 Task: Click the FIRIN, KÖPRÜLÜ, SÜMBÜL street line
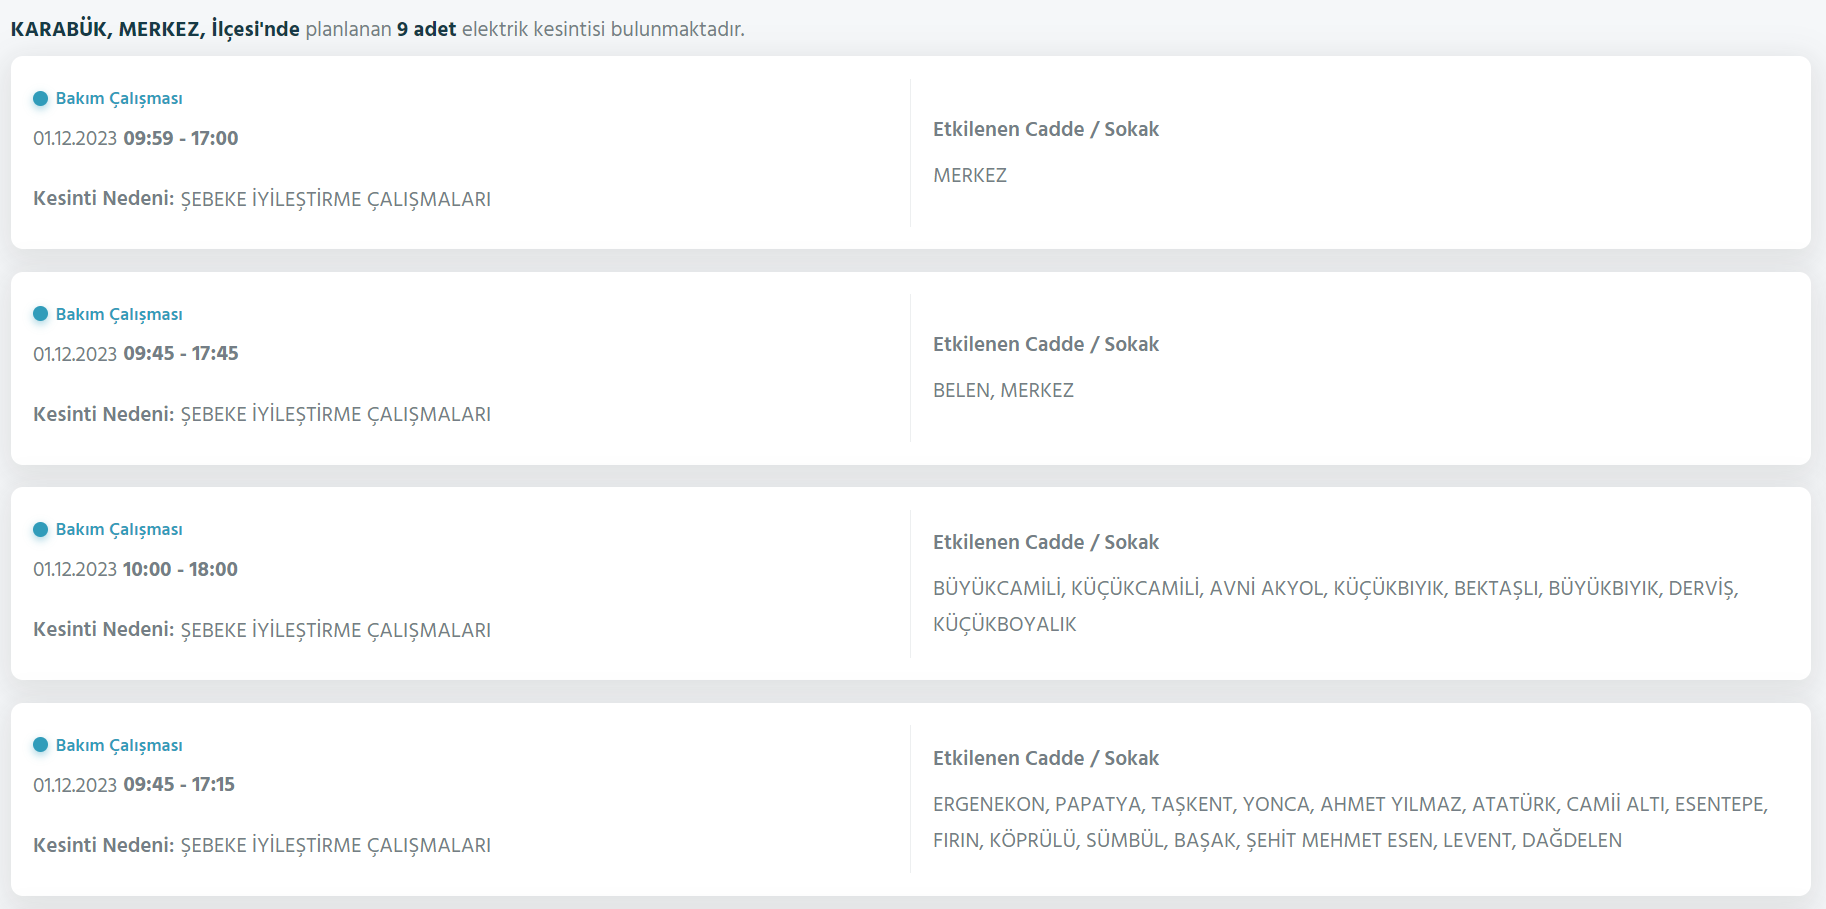pos(1277,840)
